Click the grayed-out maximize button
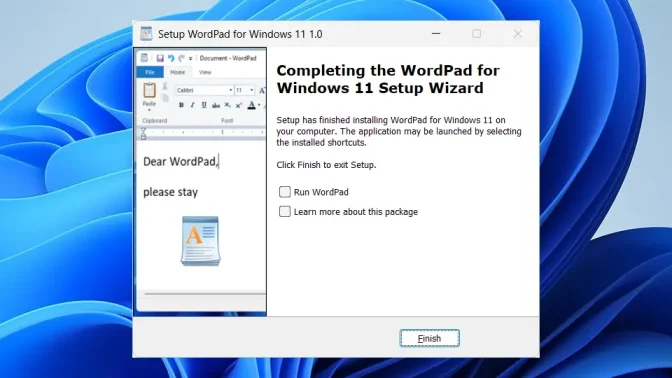The image size is (672, 378). [477, 33]
